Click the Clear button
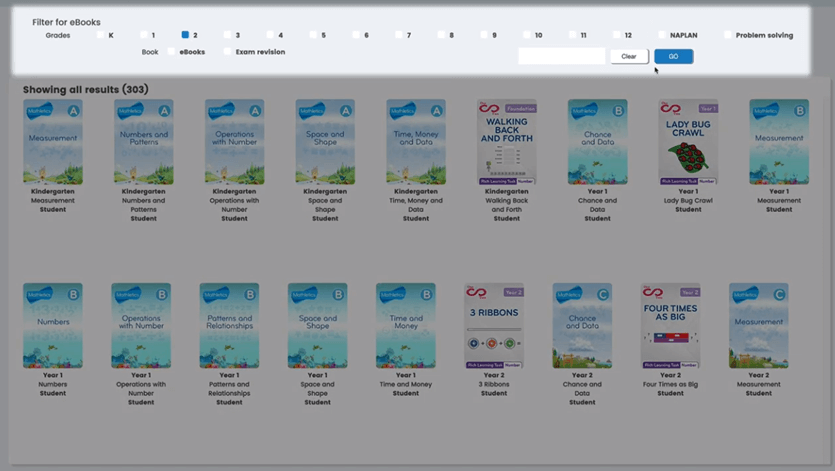 629,56
